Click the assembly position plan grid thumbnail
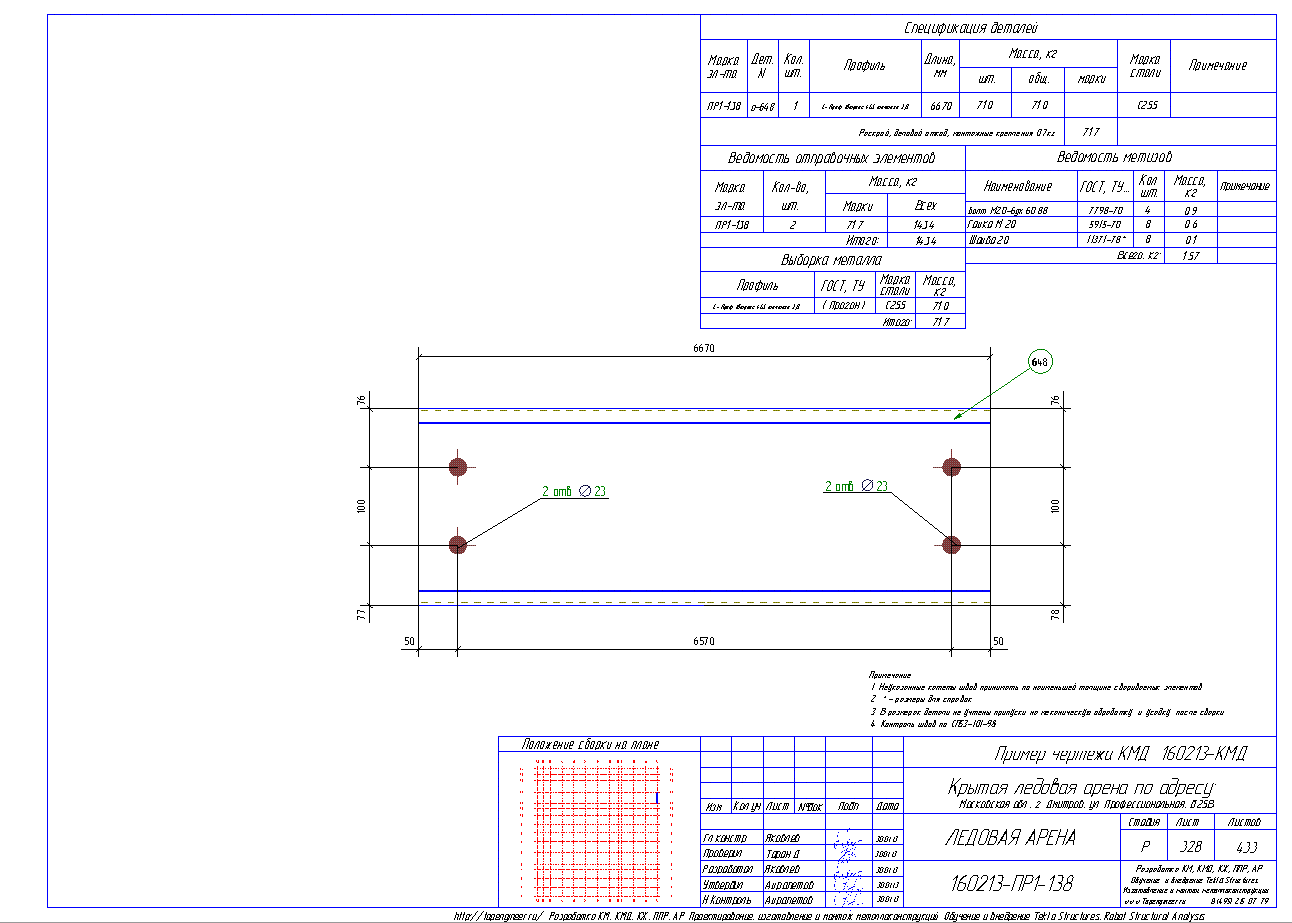 (598, 832)
